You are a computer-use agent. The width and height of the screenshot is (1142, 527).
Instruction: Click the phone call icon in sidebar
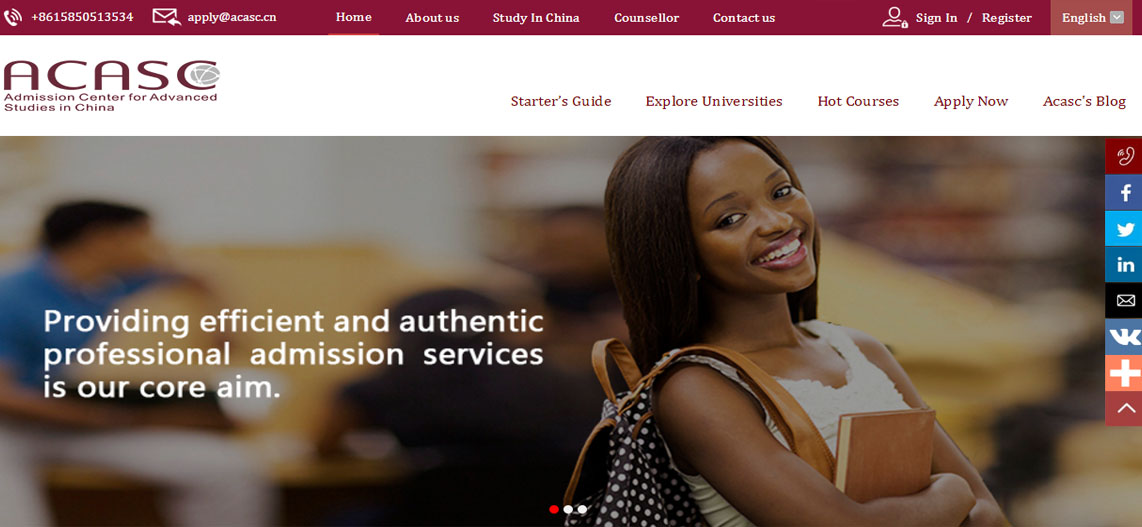[x=1124, y=156]
